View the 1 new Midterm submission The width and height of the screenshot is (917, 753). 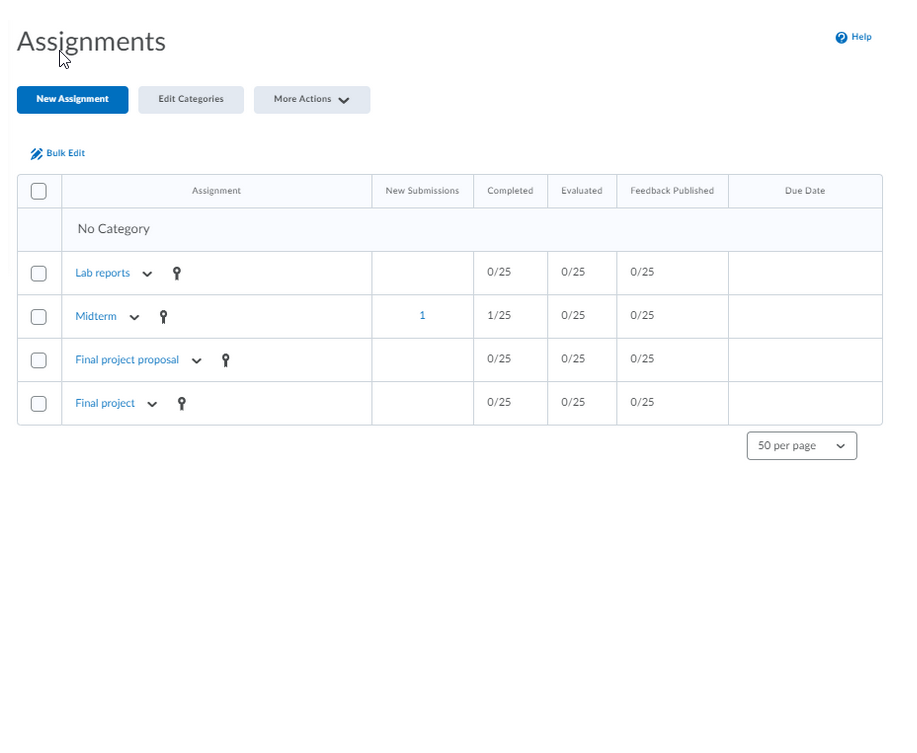[422, 316]
